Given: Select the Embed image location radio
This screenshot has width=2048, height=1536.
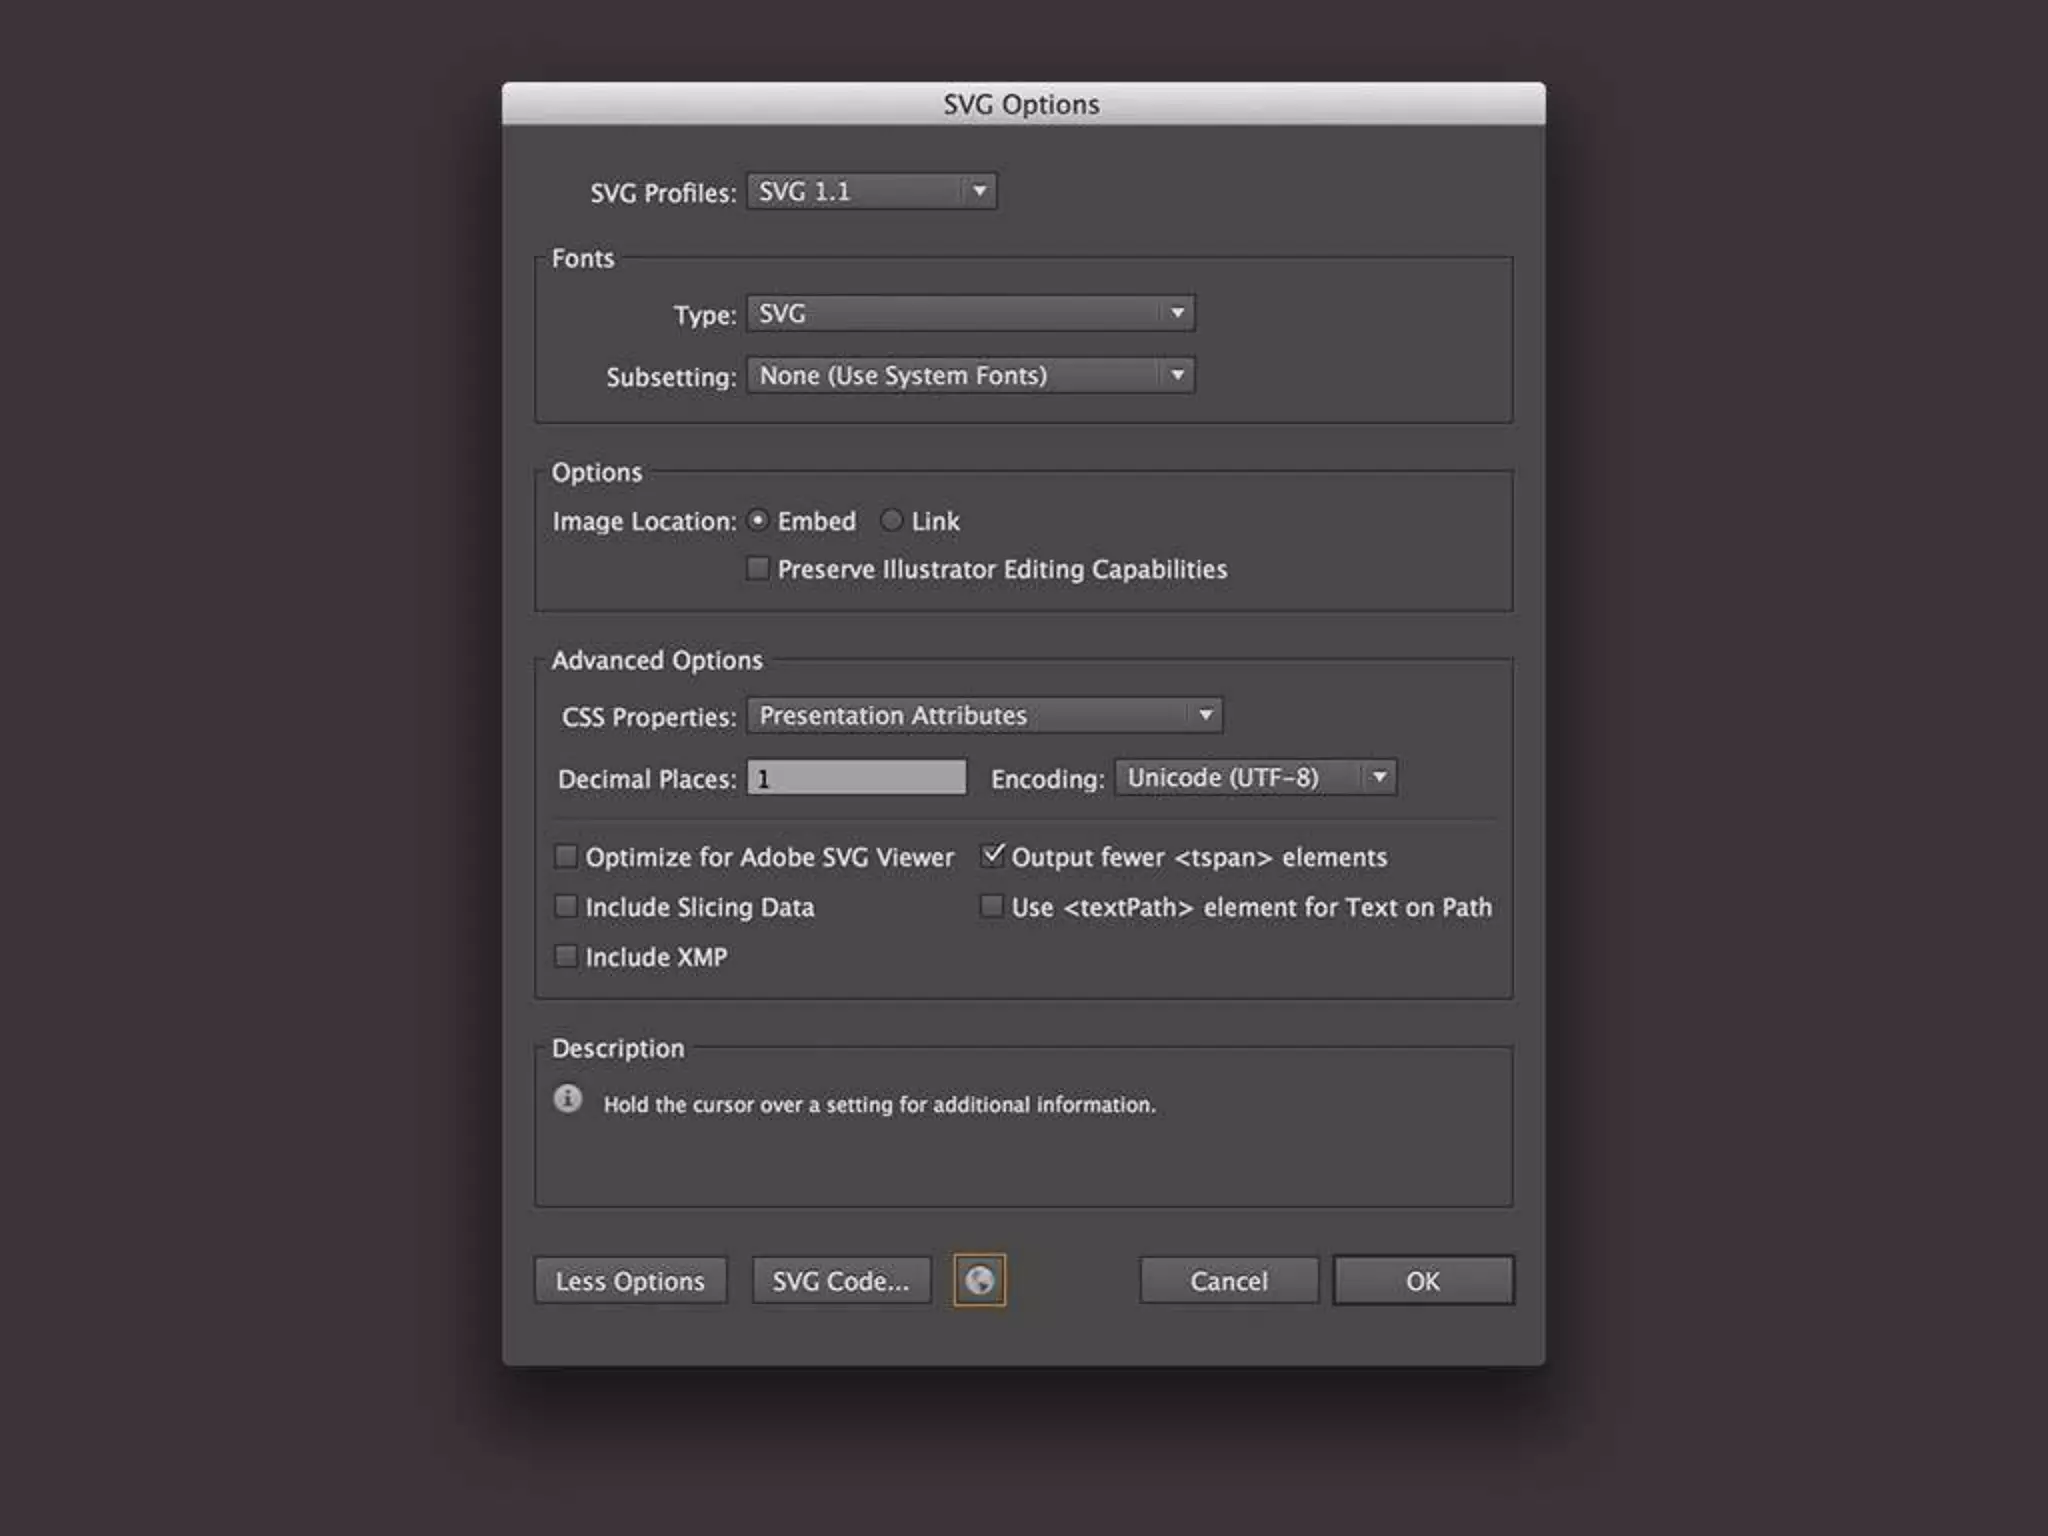Looking at the screenshot, I should coord(759,520).
